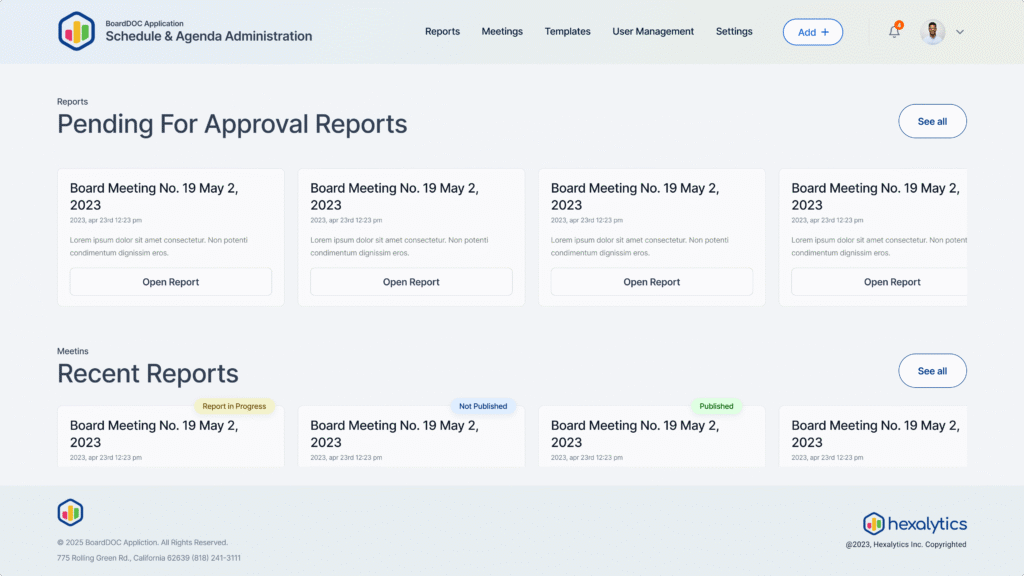The image size is (1024, 576).
Task: Open the Reports menu
Action: (442, 32)
